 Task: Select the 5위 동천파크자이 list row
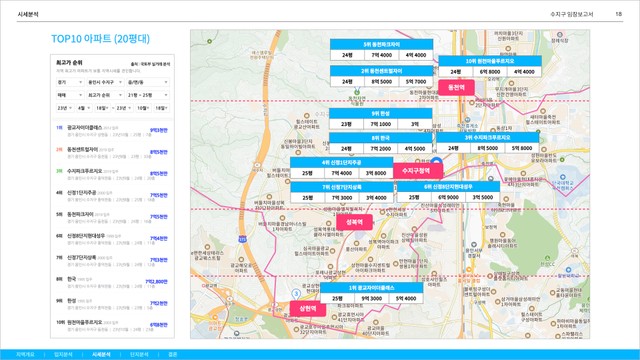click(x=112, y=218)
